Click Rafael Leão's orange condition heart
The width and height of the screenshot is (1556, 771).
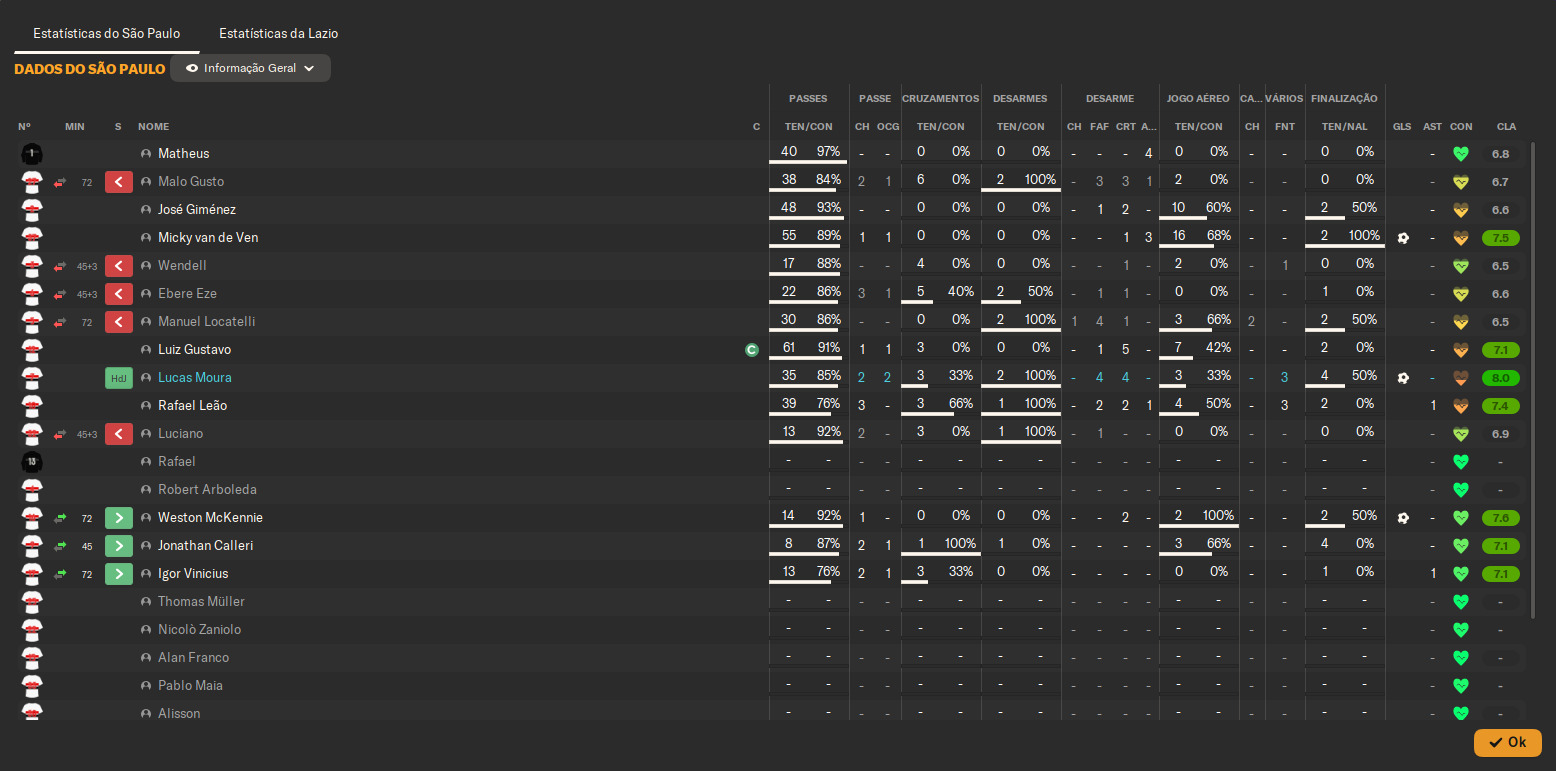1461,406
